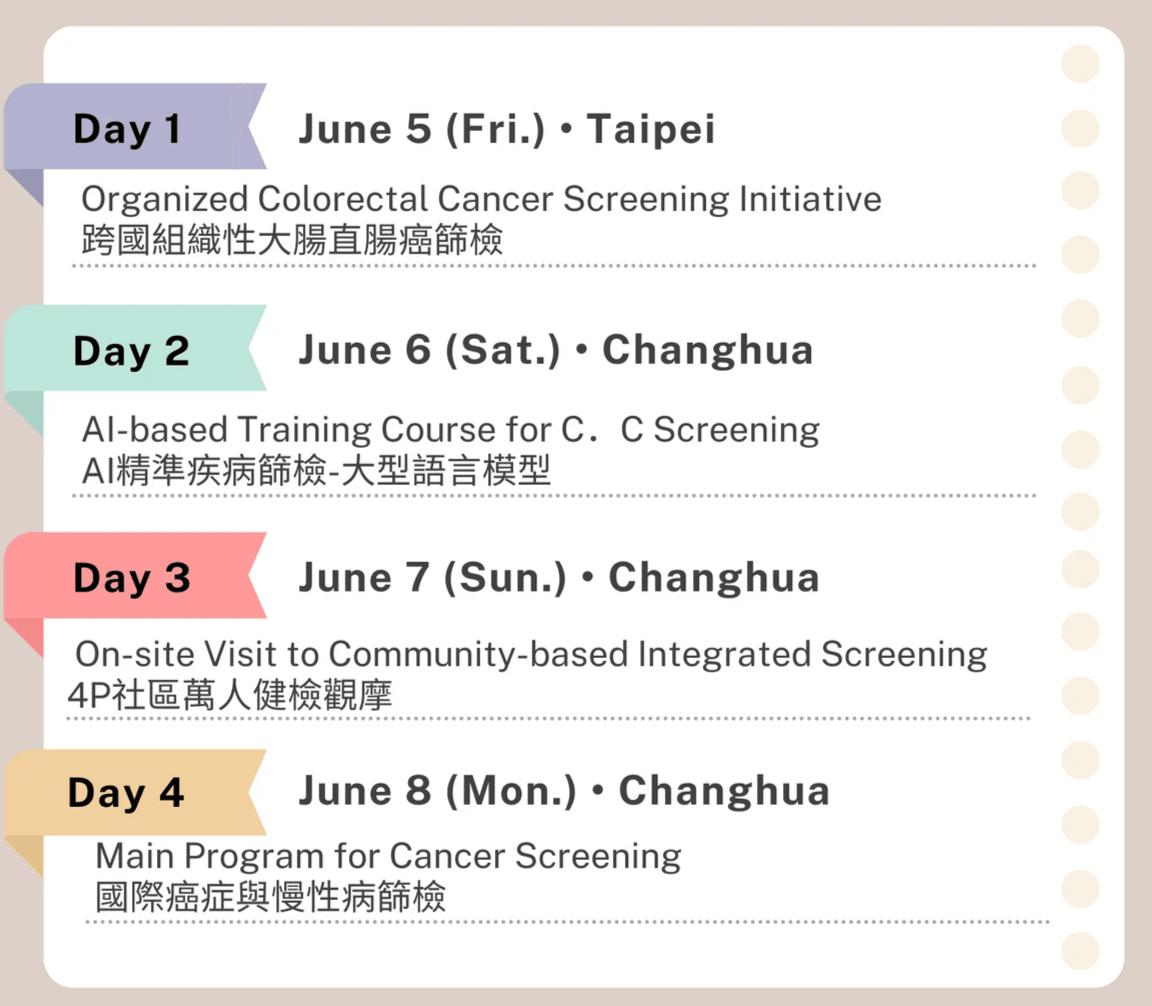The width and height of the screenshot is (1152, 1006).
Task: Open the June 6 (Sat.) Changhua heading
Action: click(x=555, y=351)
